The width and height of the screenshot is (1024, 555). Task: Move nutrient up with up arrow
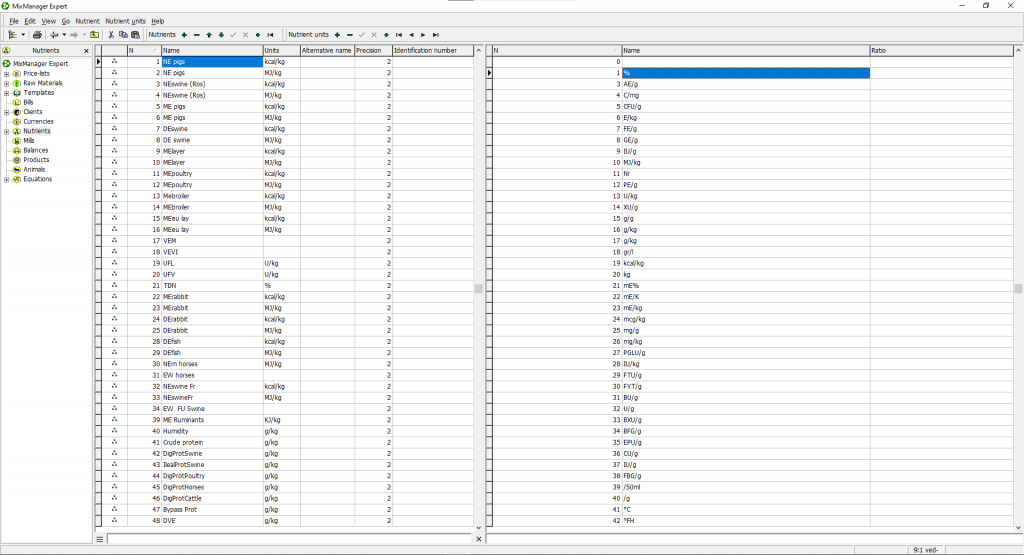point(209,35)
